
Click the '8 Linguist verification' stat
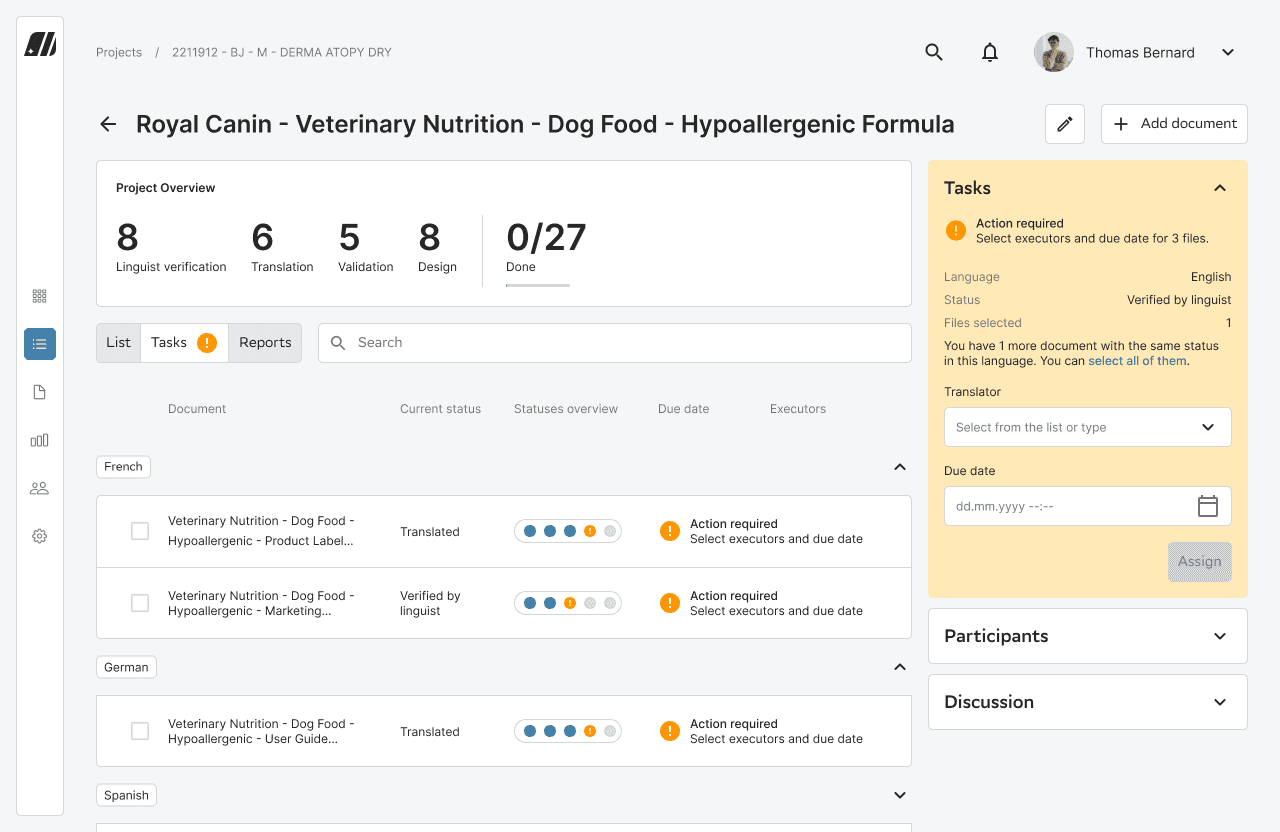(171, 247)
